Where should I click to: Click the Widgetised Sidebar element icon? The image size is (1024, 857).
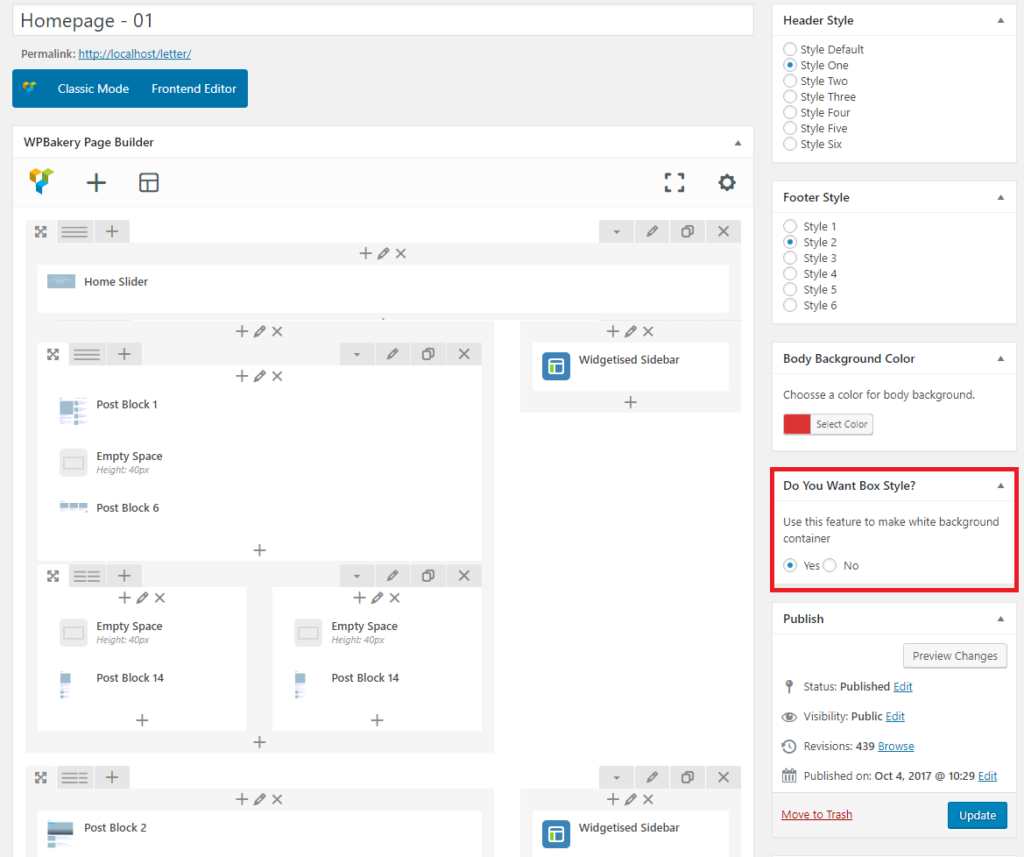(x=555, y=366)
